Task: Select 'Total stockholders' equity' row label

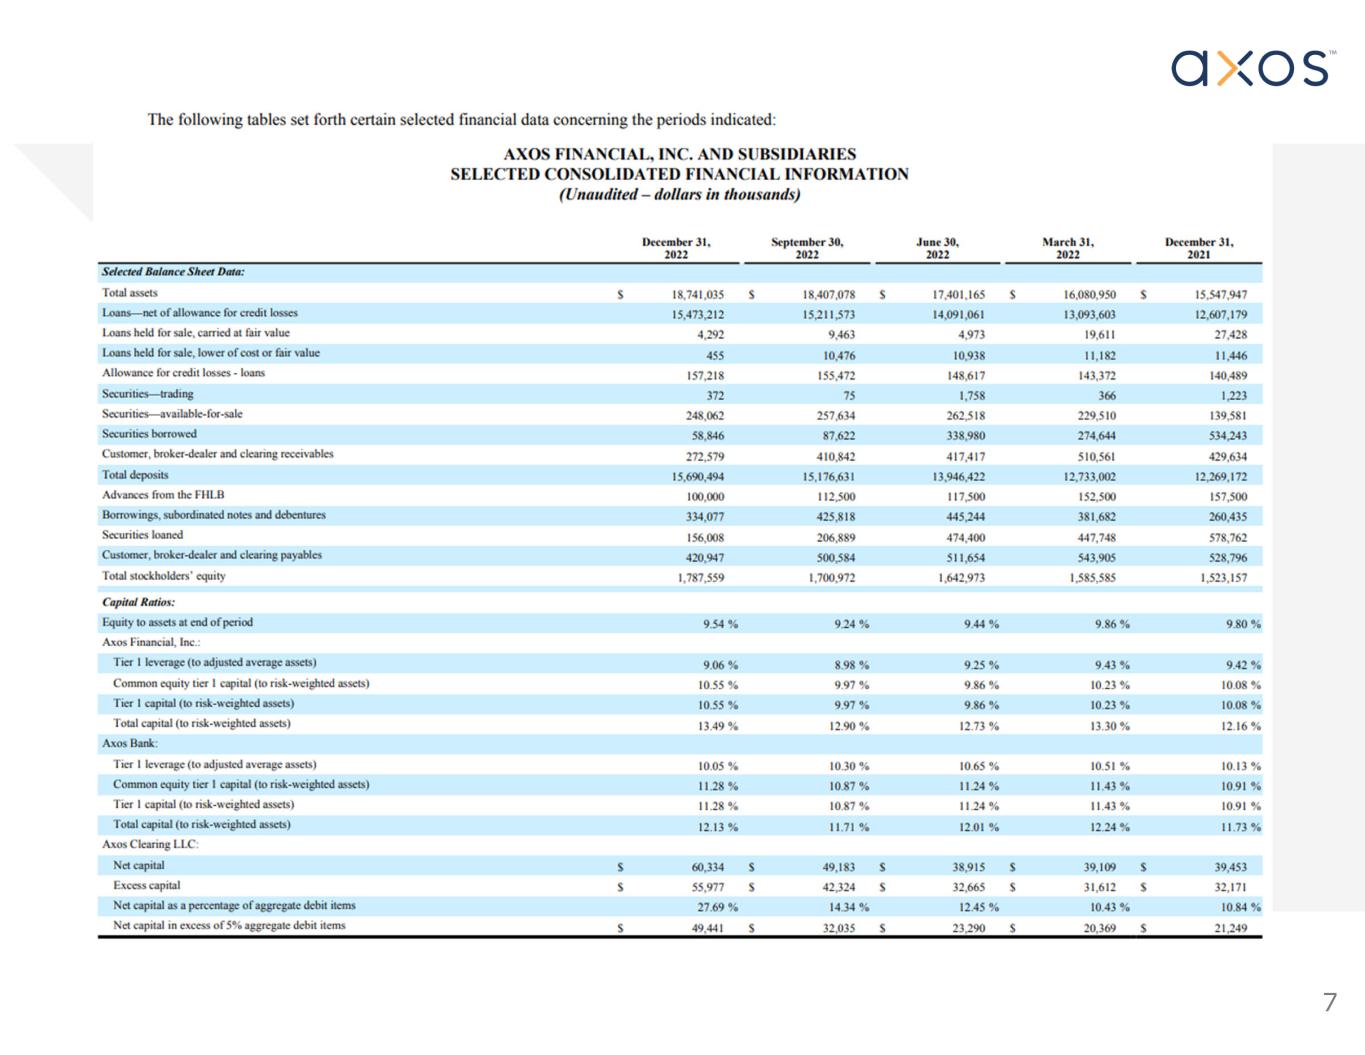Action: click(164, 576)
